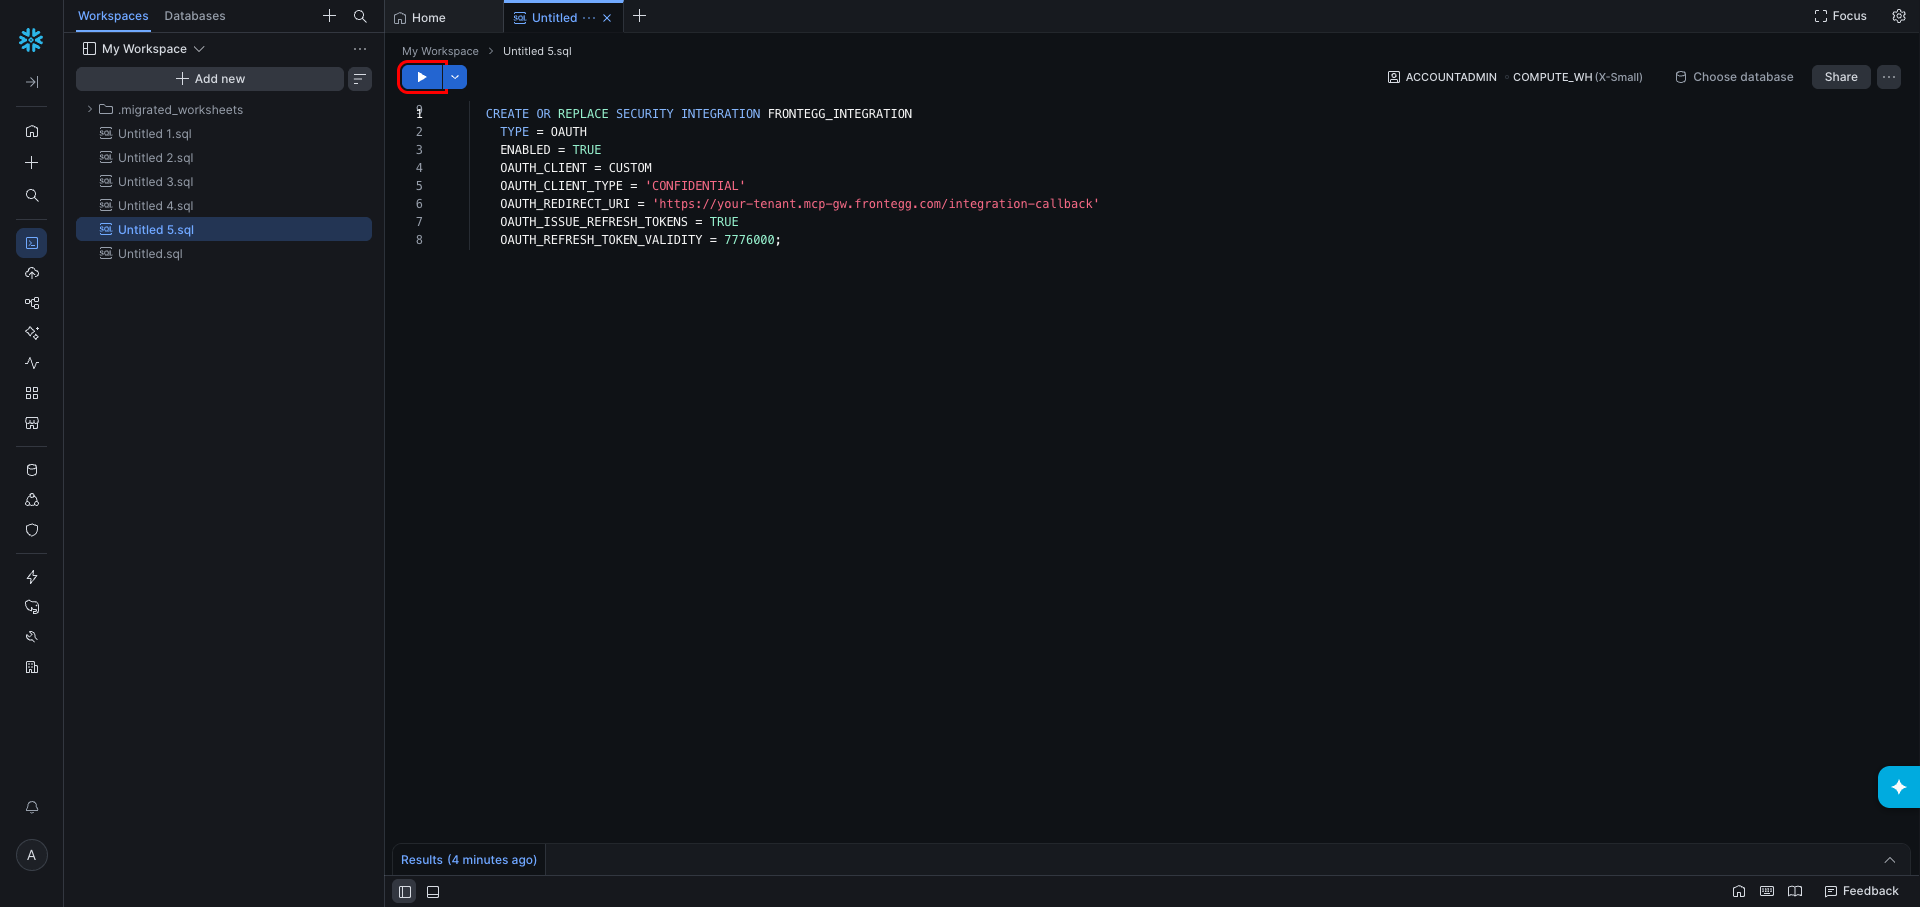The height and width of the screenshot is (907, 1920).
Task: Click the Add new button
Action: (x=210, y=79)
